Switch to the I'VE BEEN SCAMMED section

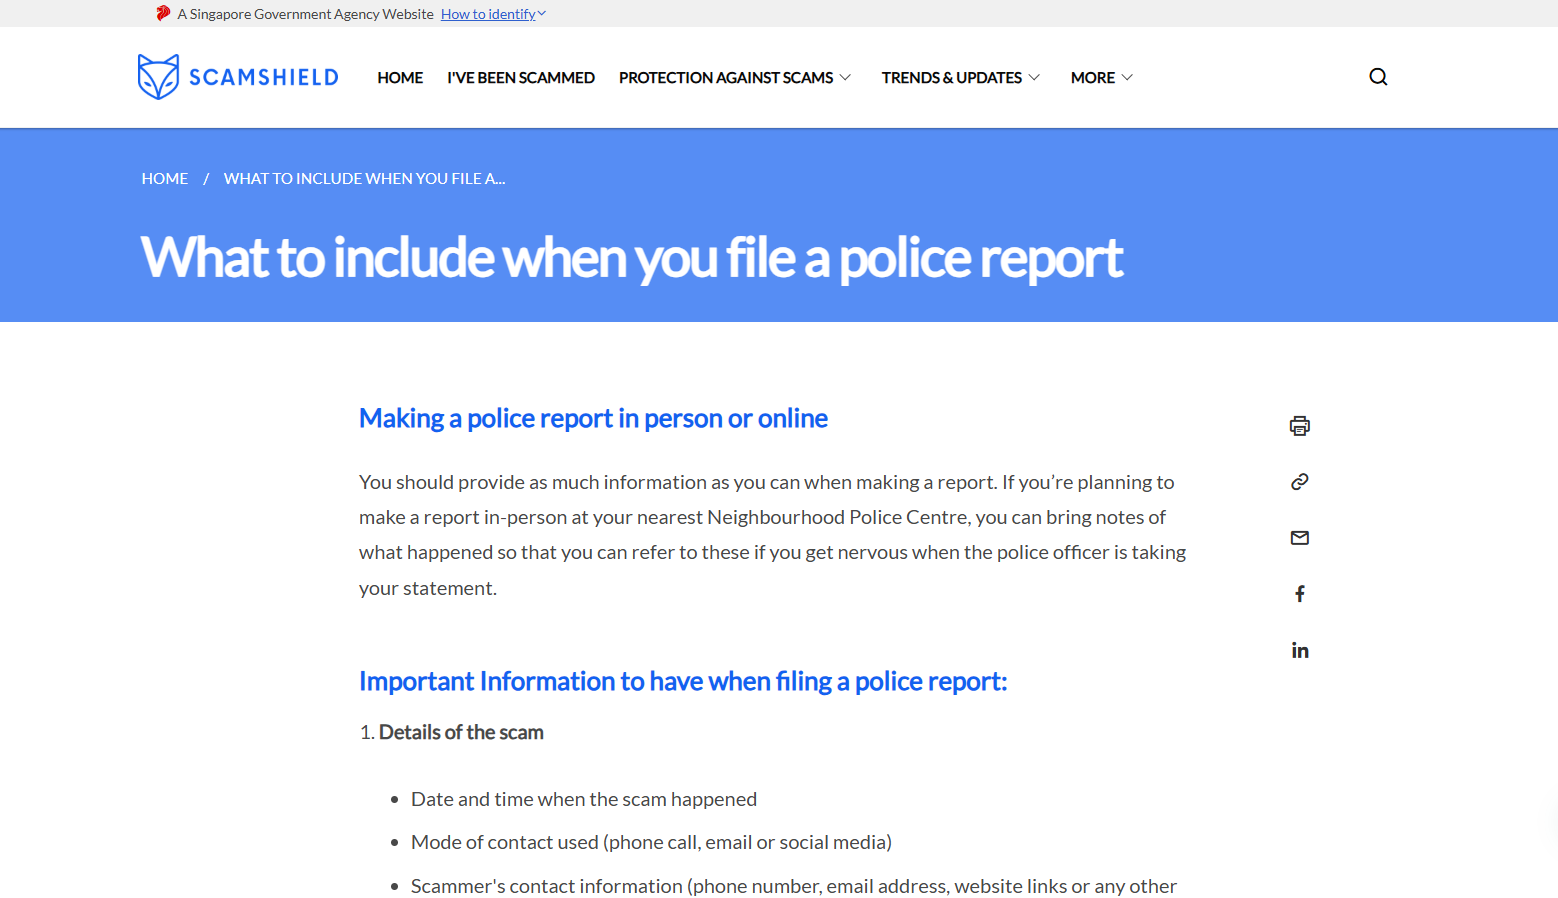pyautogui.click(x=521, y=77)
